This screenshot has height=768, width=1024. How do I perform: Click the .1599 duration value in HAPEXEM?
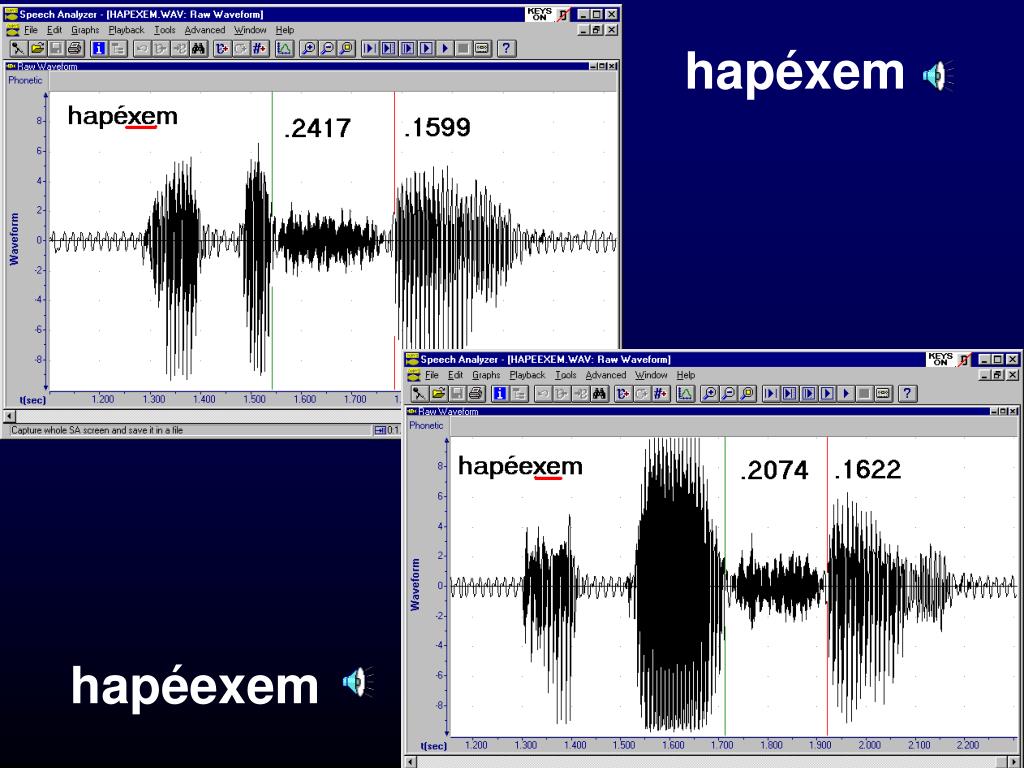coord(437,127)
